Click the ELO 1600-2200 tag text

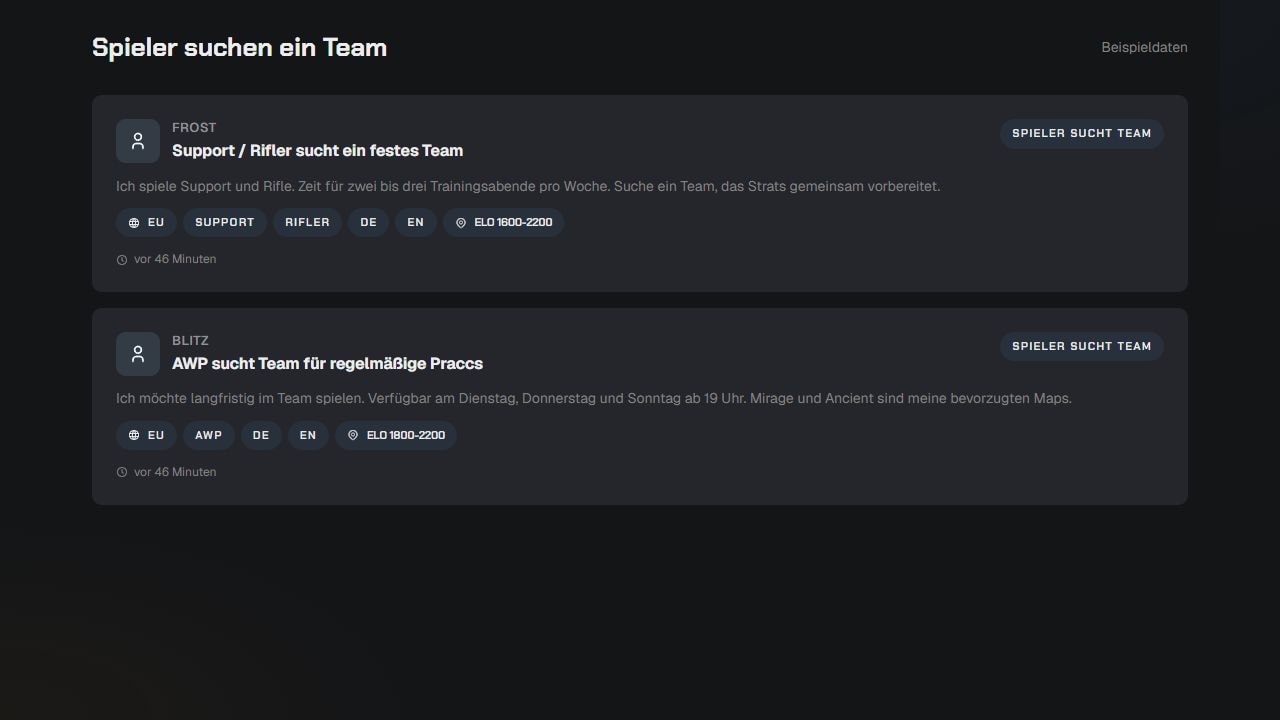pos(513,222)
